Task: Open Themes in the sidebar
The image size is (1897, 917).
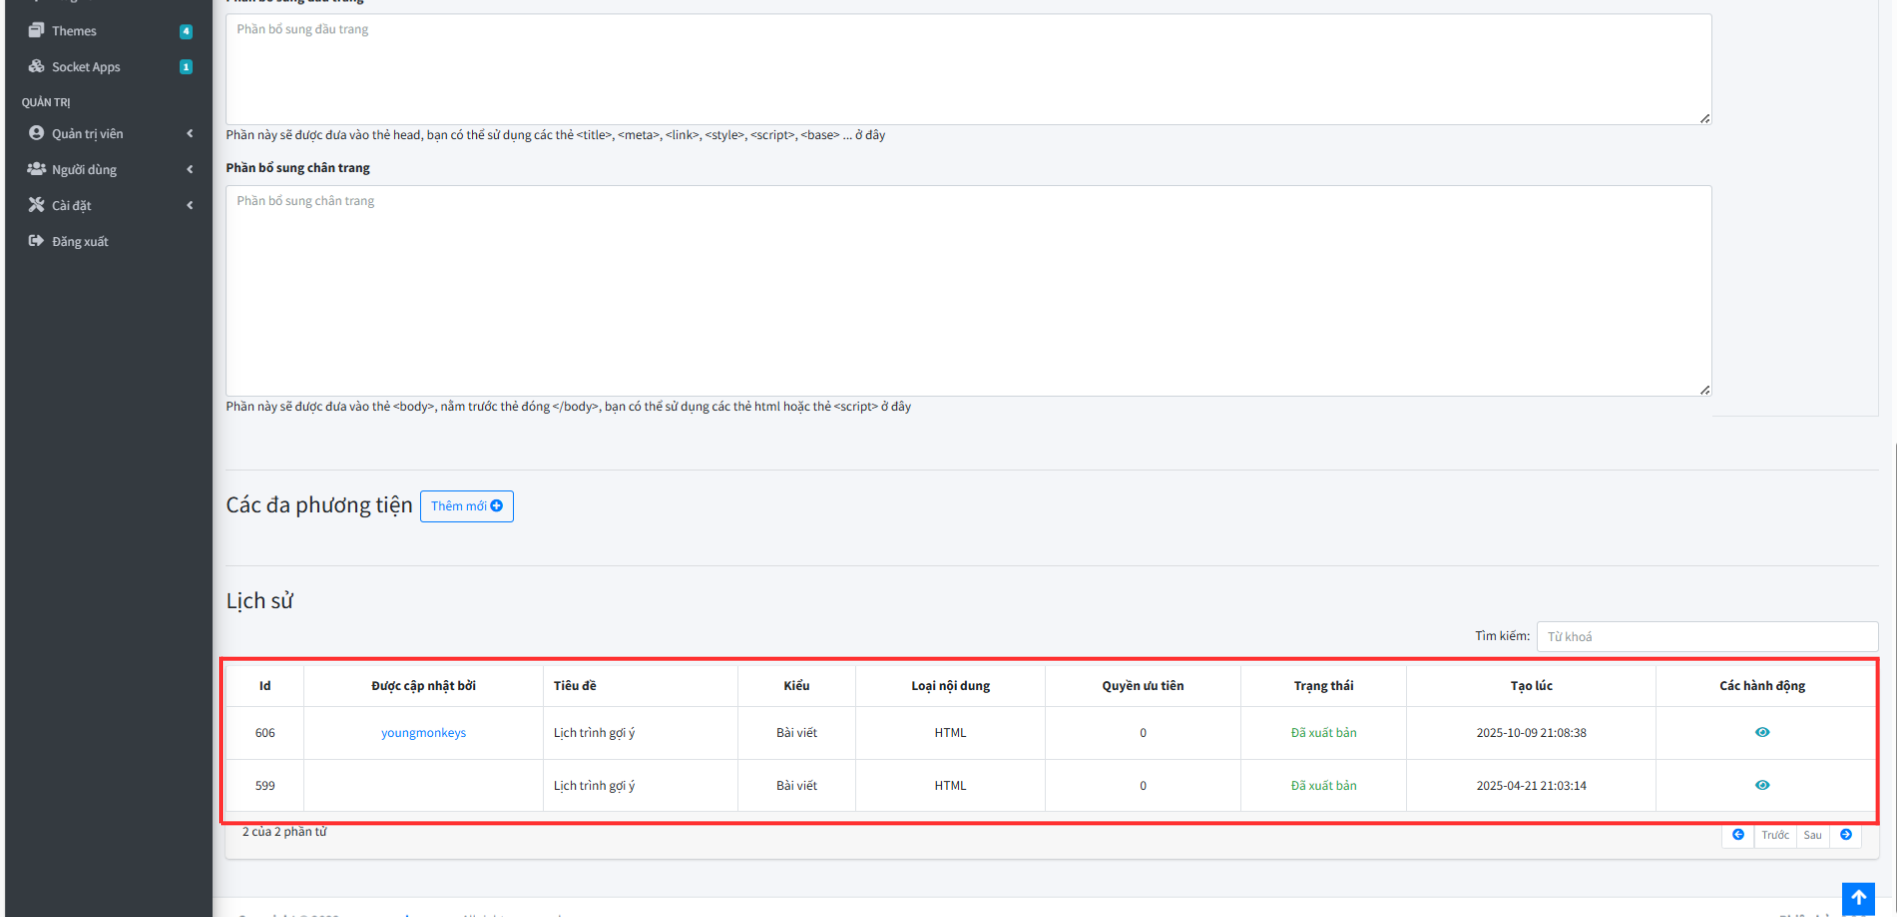Action: (x=74, y=31)
